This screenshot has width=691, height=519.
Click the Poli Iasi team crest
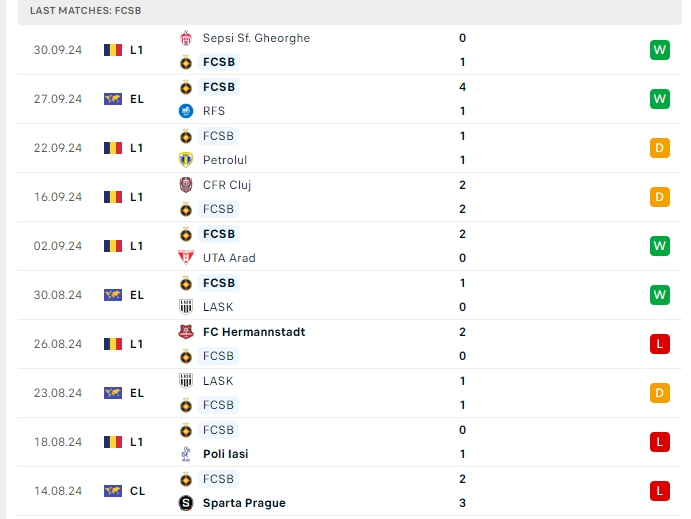click(185, 454)
